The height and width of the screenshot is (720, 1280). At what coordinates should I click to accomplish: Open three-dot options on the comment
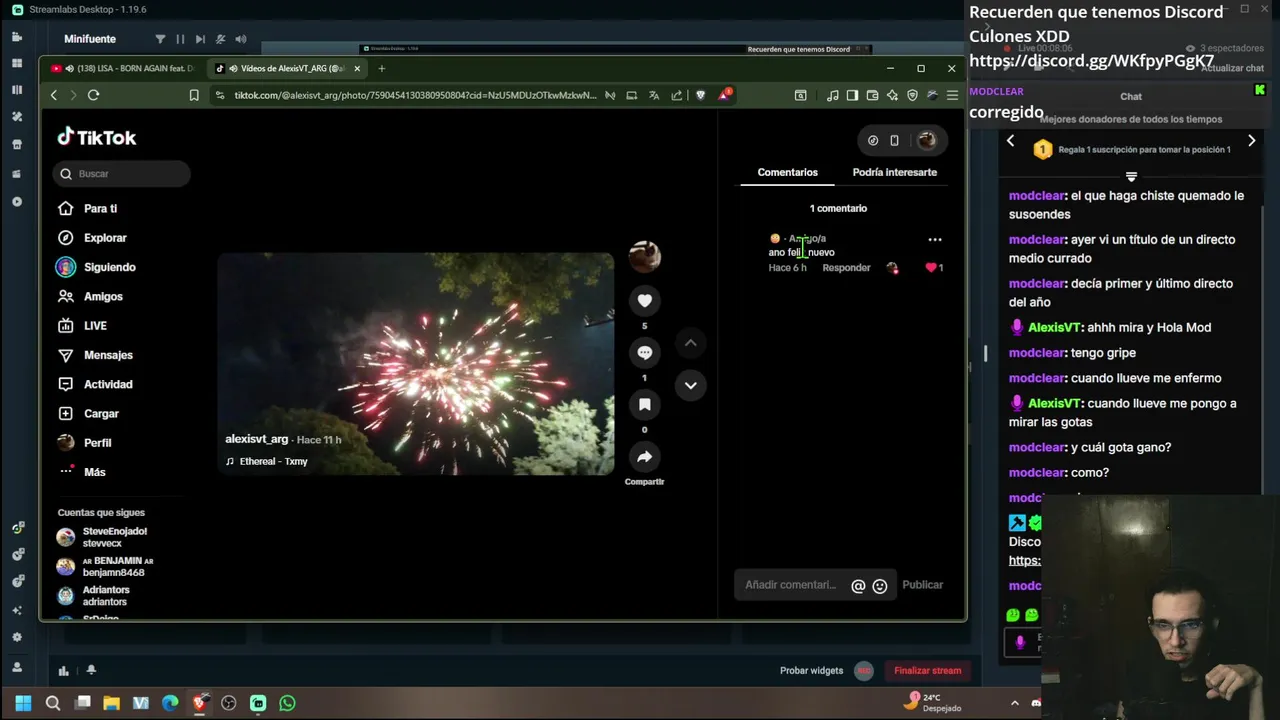click(x=935, y=239)
